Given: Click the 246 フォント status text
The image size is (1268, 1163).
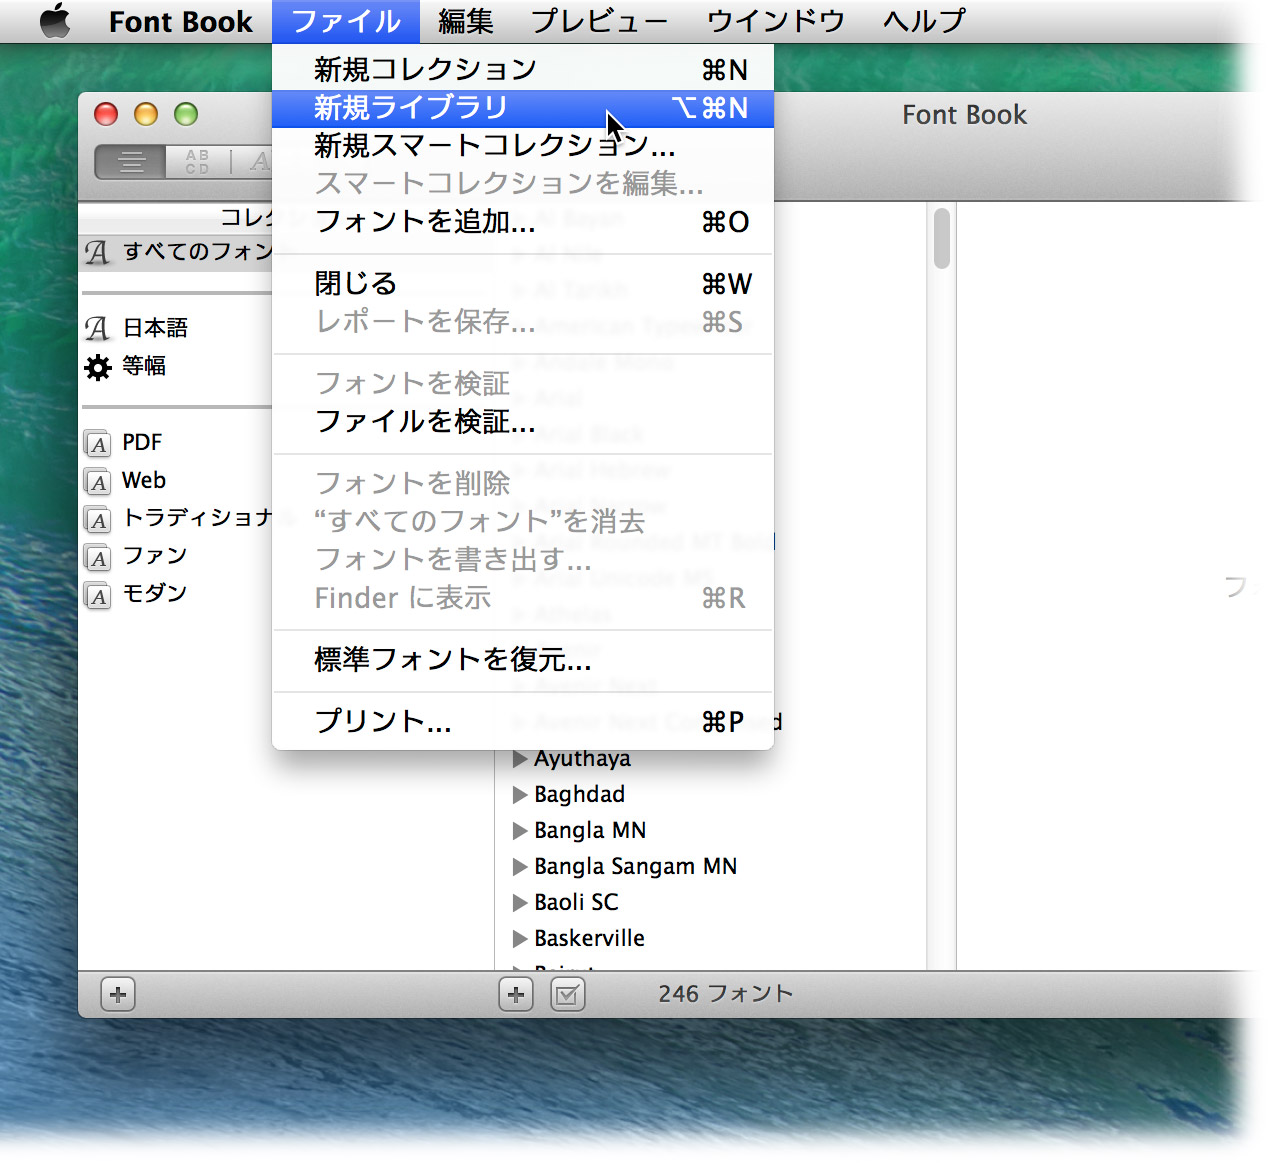Looking at the screenshot, I should coord(725,994).
